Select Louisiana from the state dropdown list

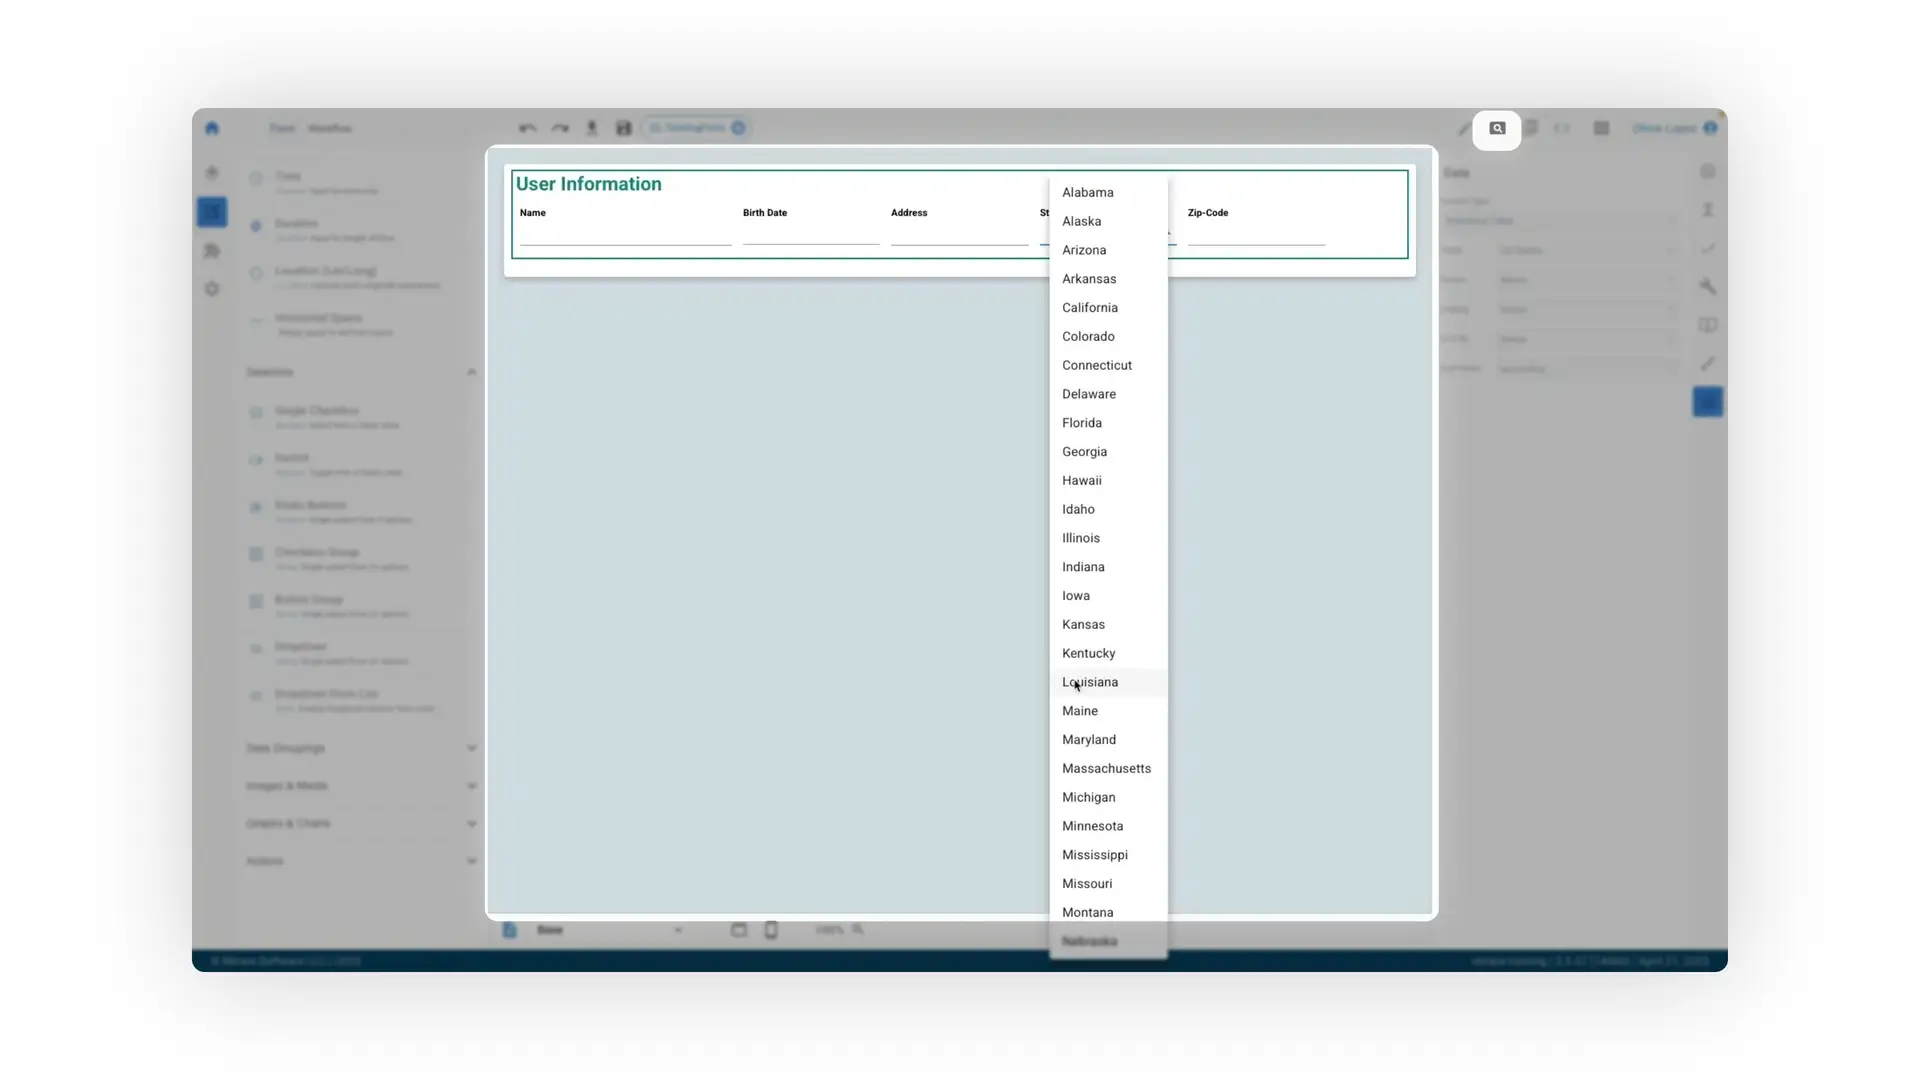click(x=1090, y=682)
